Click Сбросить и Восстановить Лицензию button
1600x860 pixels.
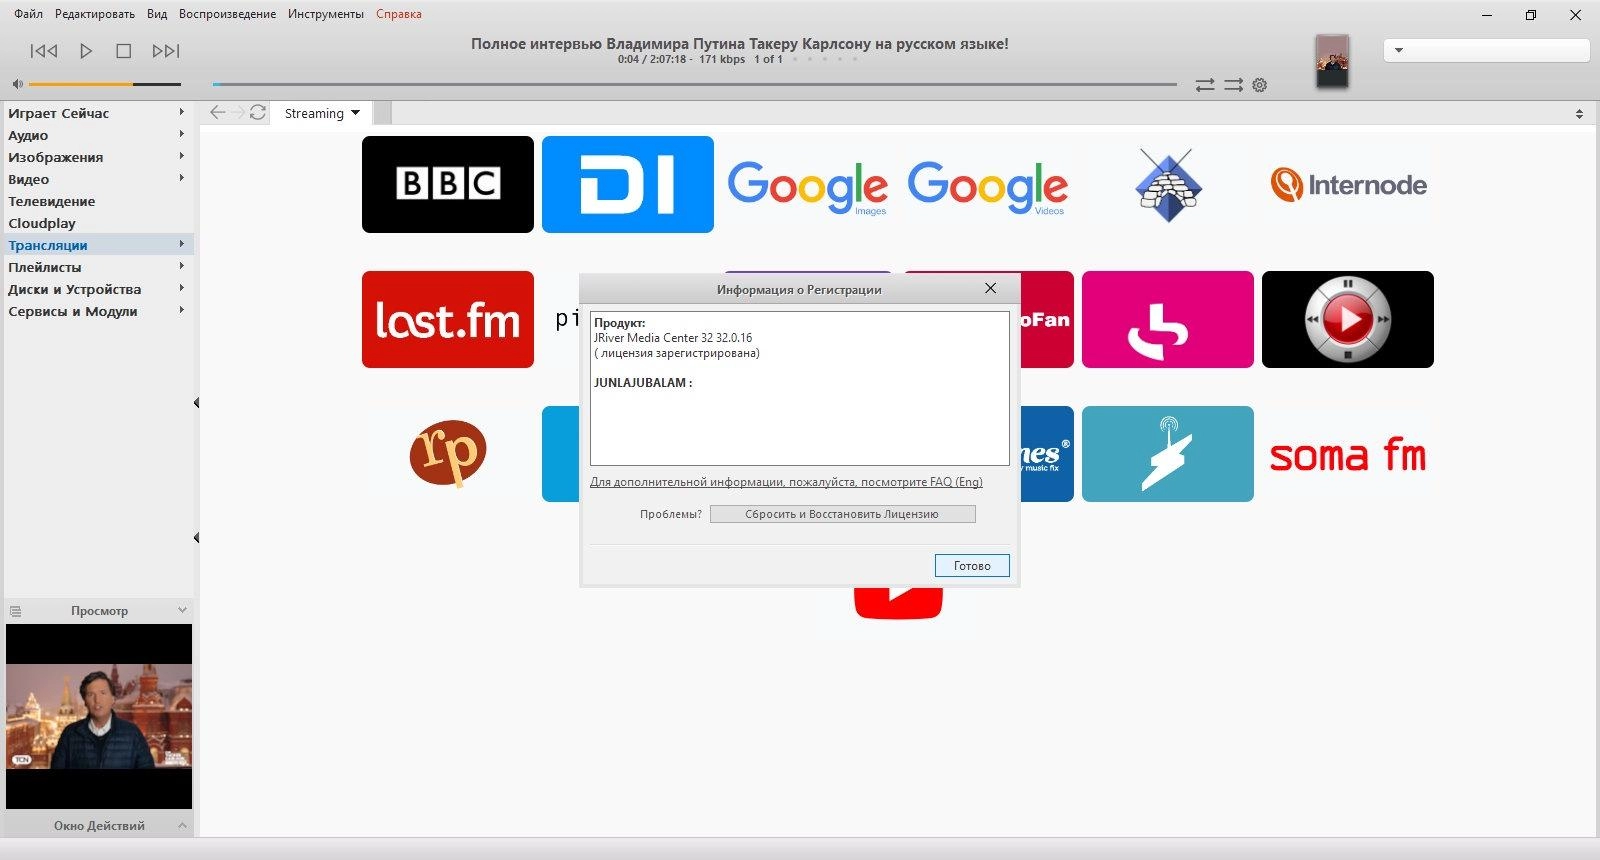point(842,514)
